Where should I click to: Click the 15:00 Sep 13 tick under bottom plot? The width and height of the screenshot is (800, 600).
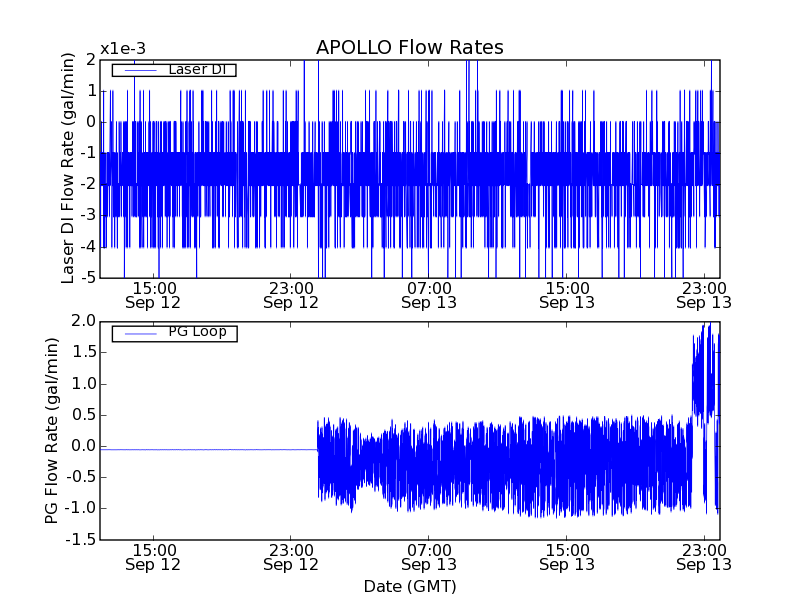click(x=566, y=557)
